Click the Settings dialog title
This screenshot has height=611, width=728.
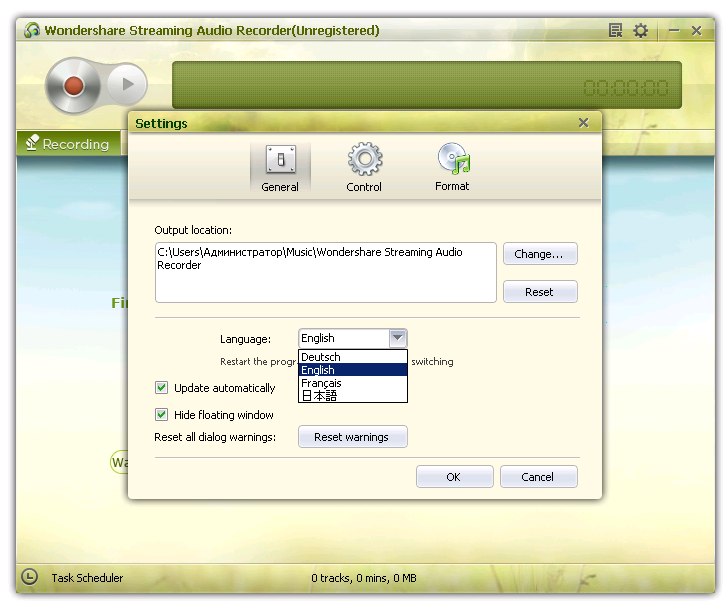(x=161, y=124)
